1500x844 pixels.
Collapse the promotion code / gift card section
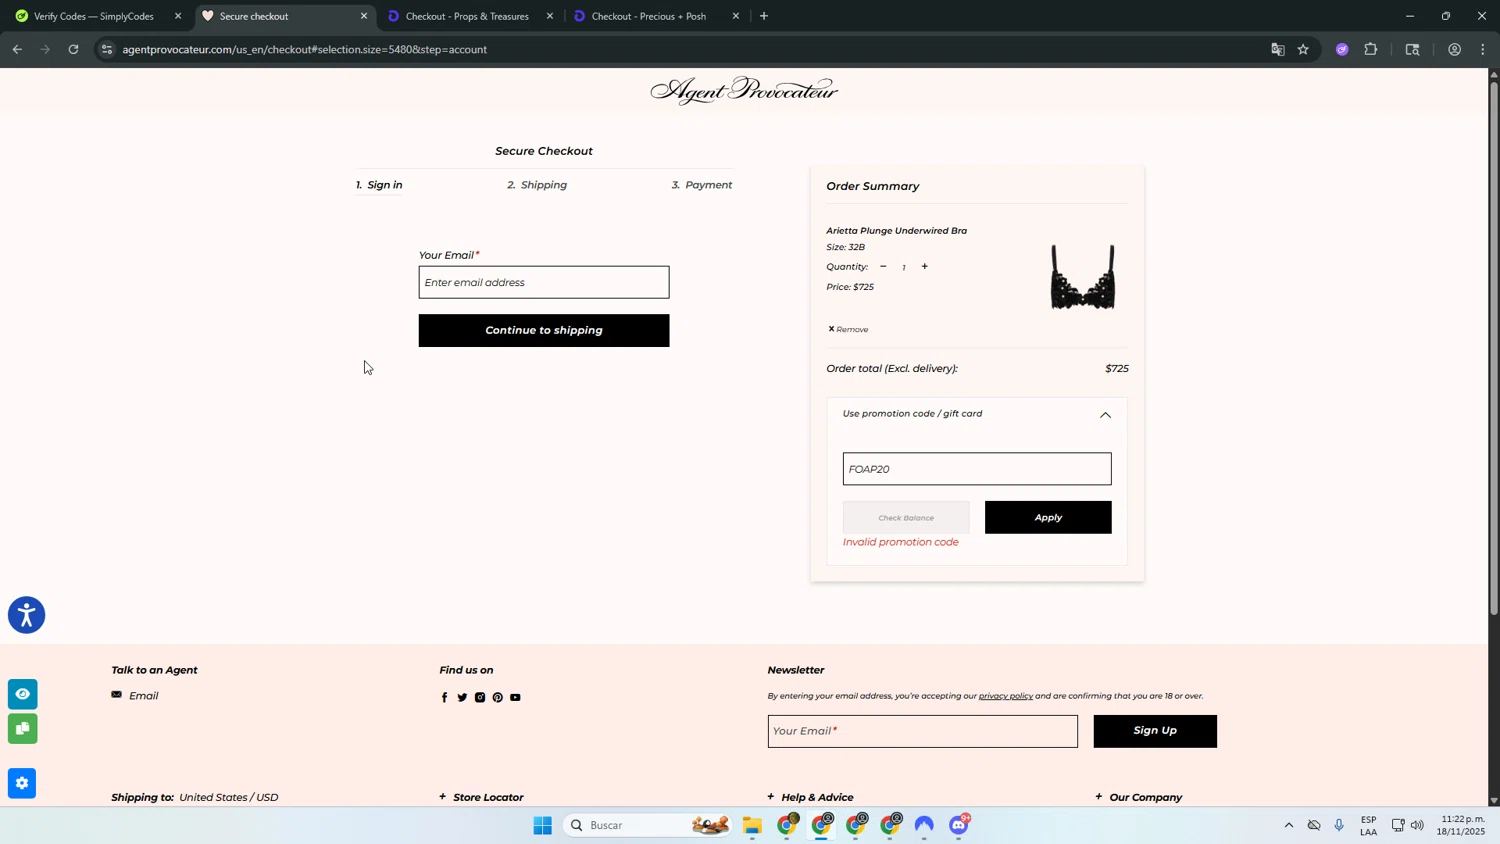1105,414
